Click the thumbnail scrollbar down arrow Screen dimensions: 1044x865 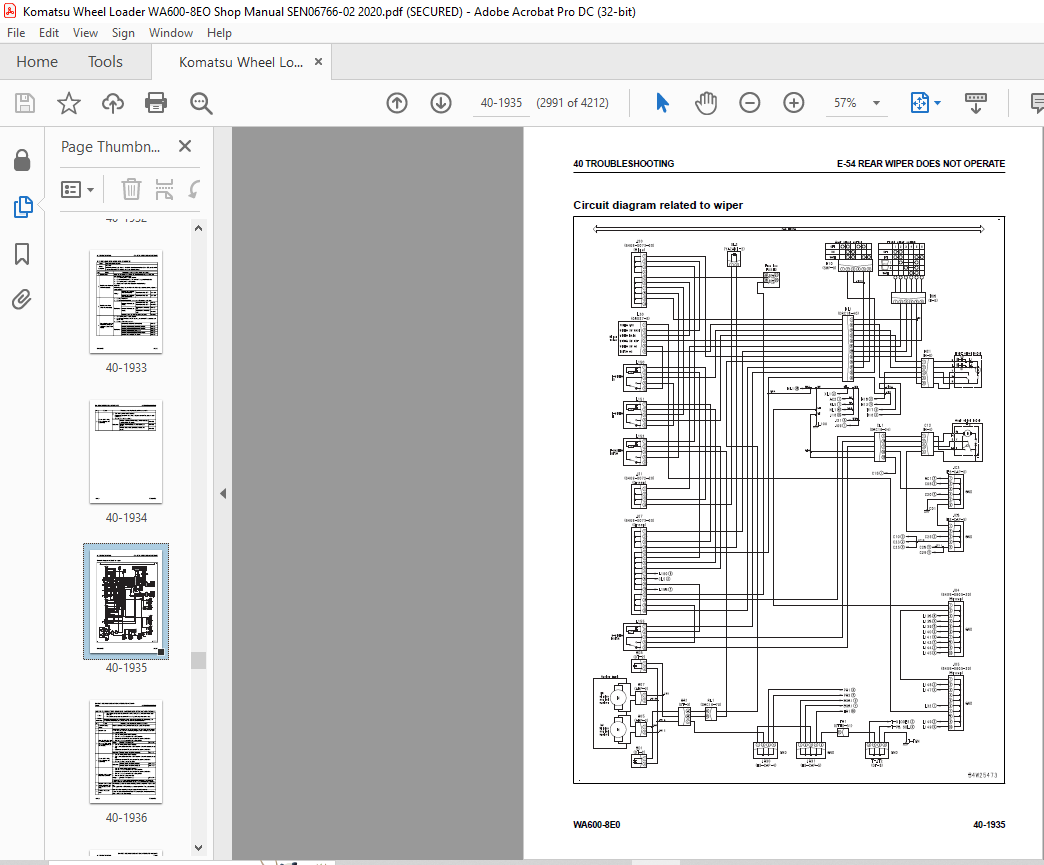pos(198,848)
